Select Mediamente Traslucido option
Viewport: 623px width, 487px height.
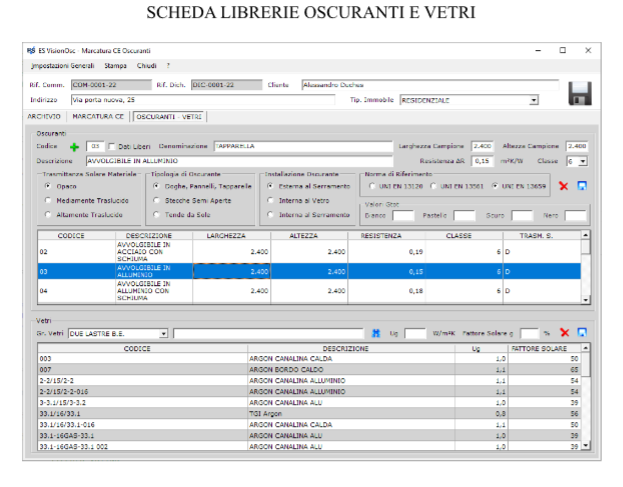48,200
